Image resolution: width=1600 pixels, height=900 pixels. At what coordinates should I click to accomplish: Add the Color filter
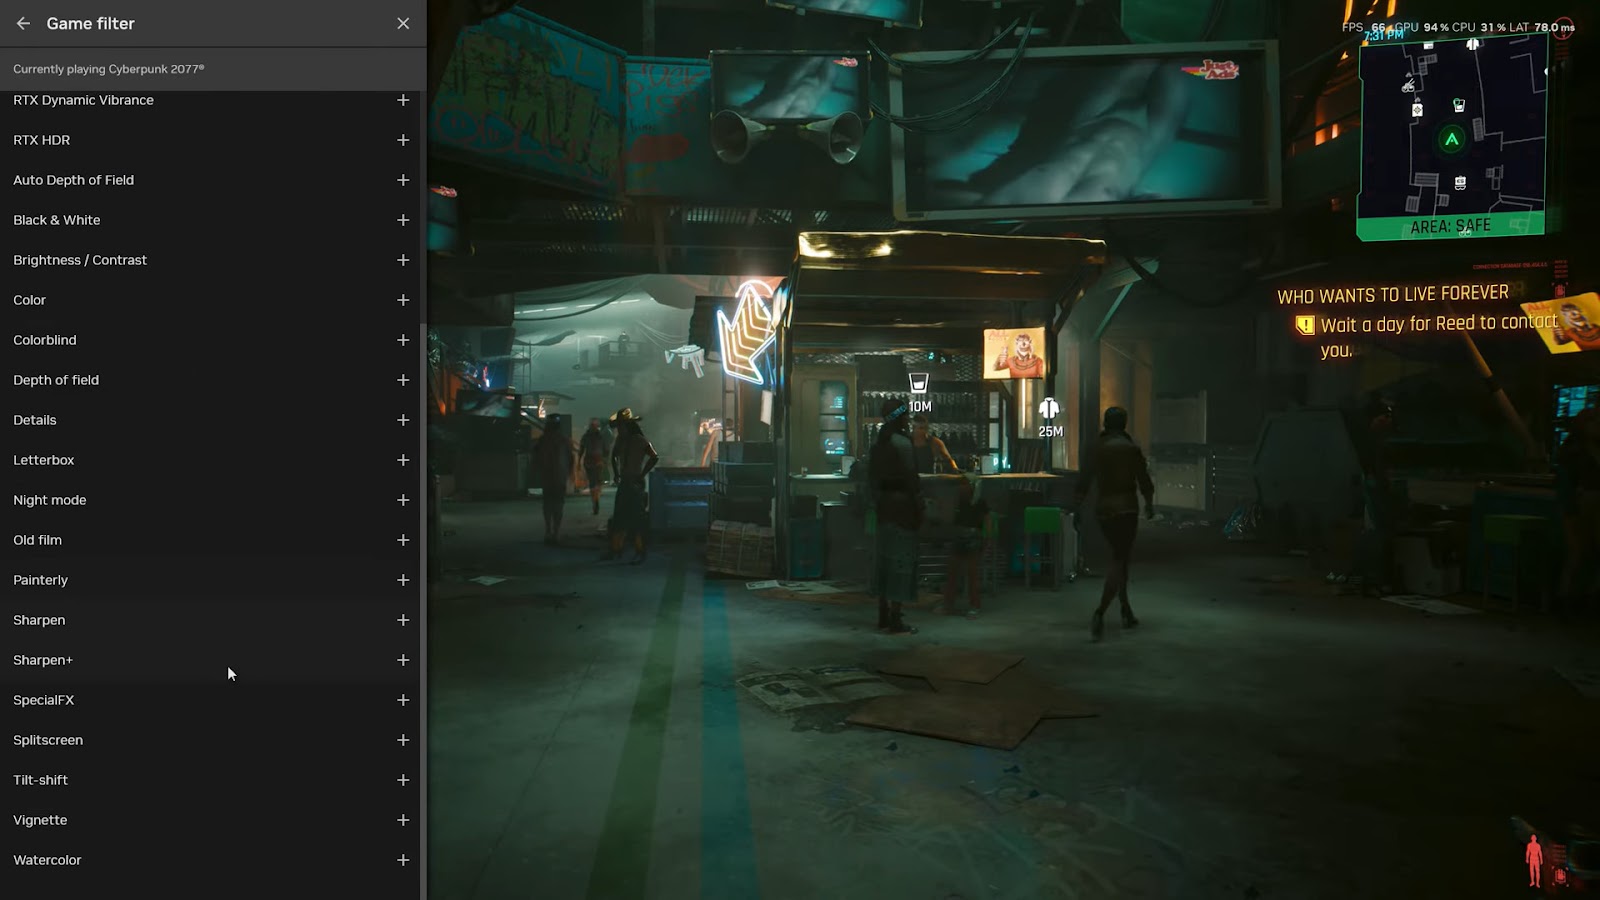click(403, 300)
